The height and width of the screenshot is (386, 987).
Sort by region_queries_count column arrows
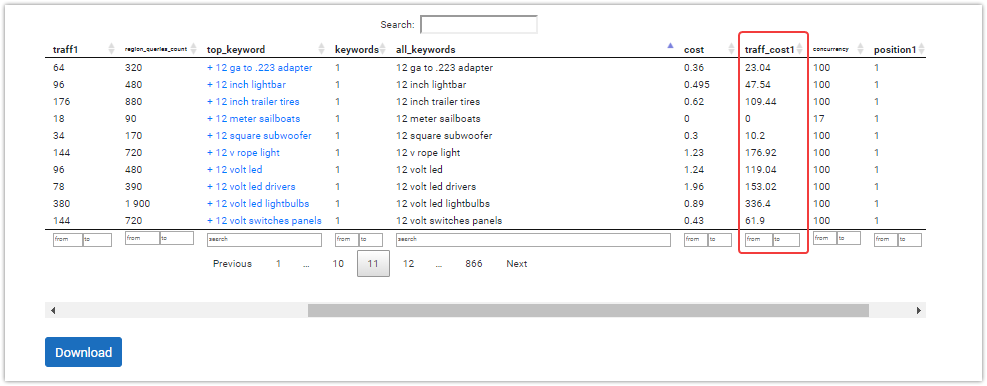point(194,49)
